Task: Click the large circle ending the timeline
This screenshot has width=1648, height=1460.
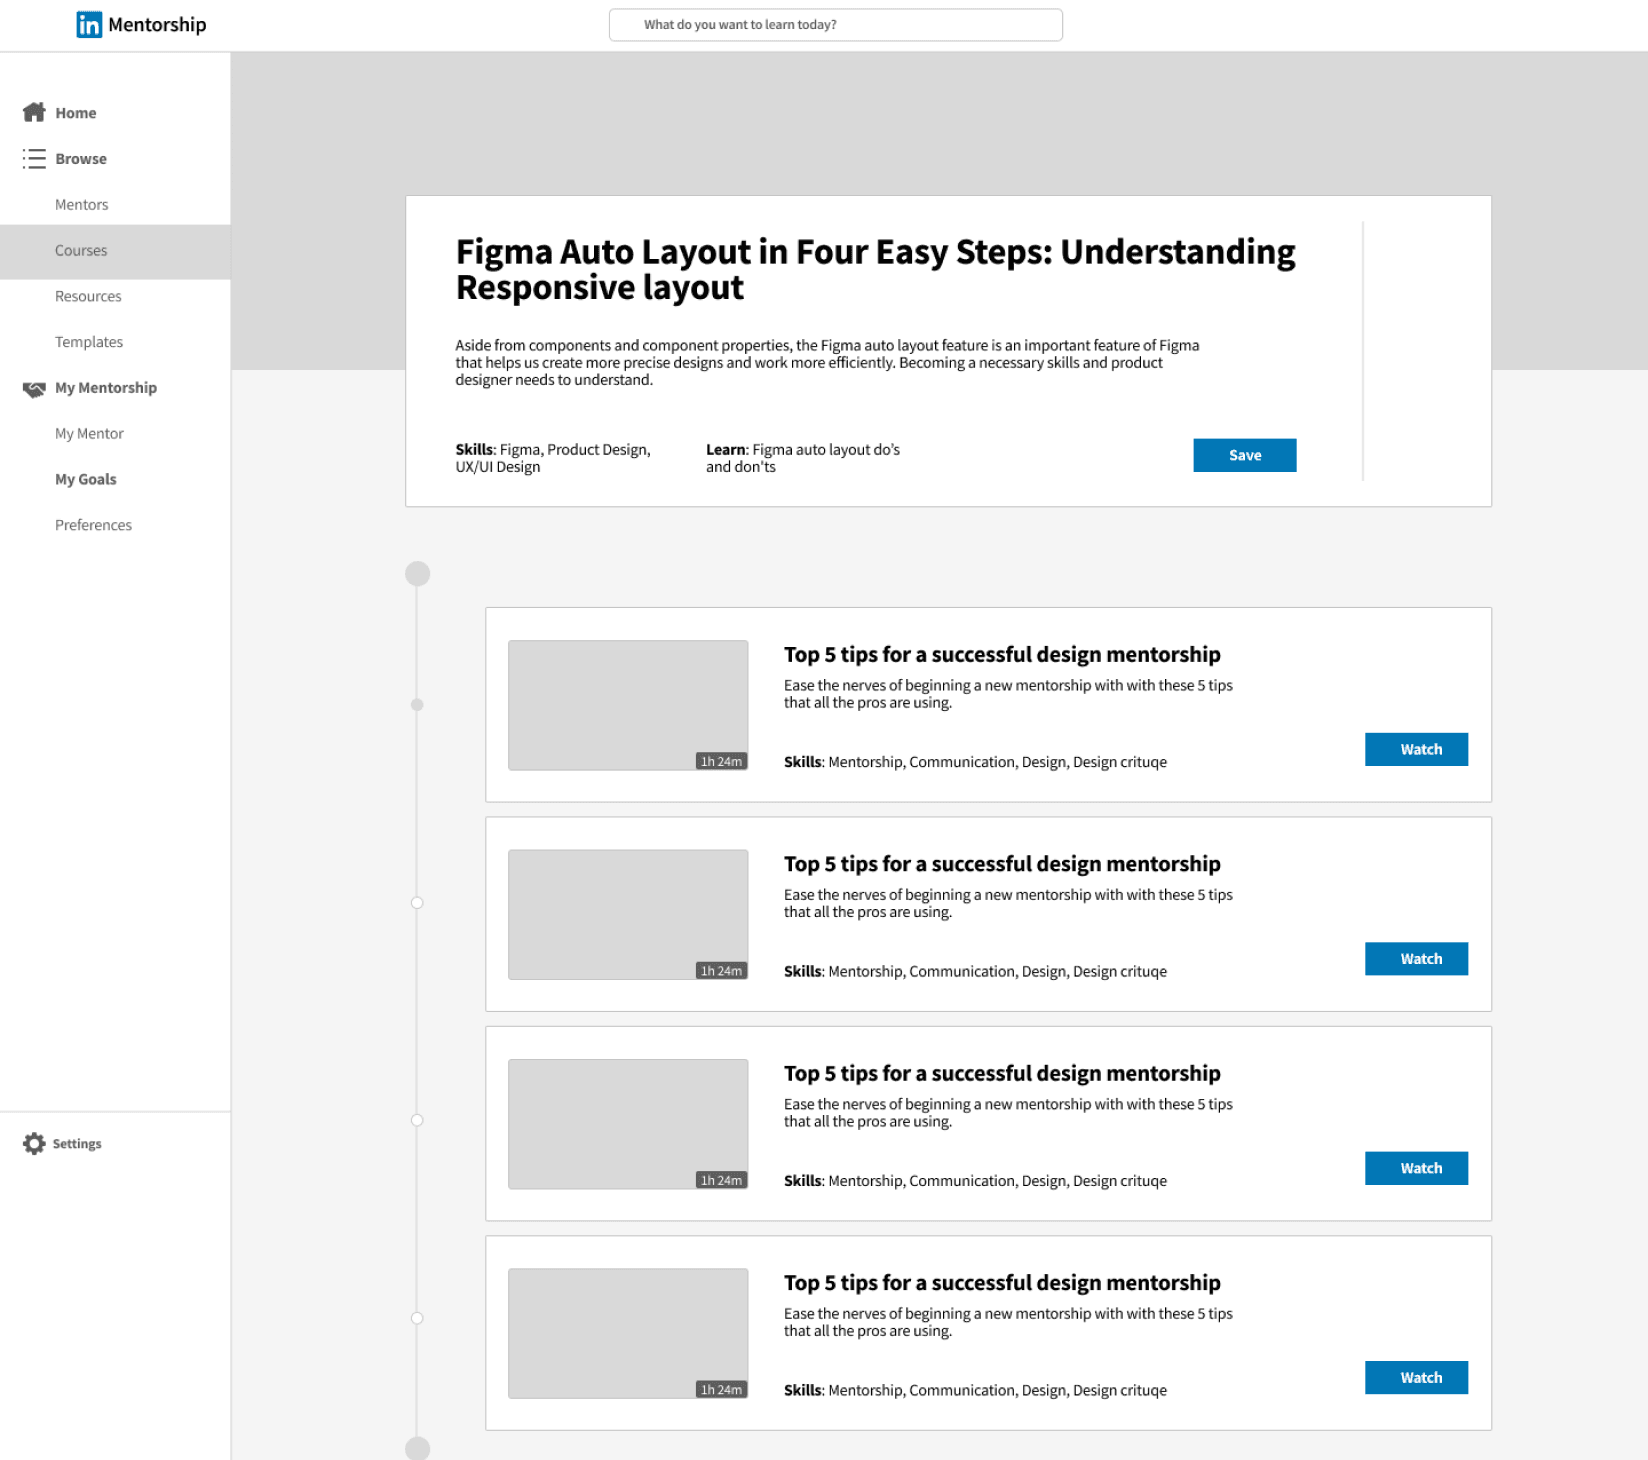Action: [x=418, y=1448]
